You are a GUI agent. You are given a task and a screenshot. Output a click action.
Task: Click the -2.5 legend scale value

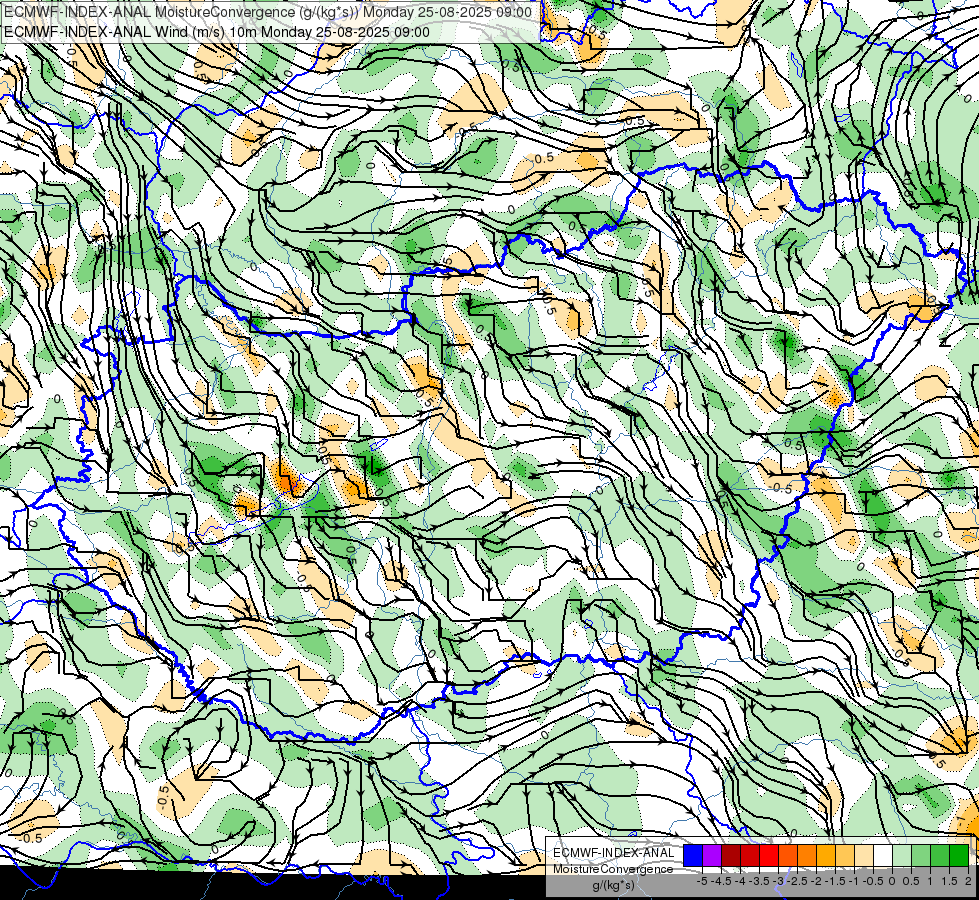[x=798, y=881]
